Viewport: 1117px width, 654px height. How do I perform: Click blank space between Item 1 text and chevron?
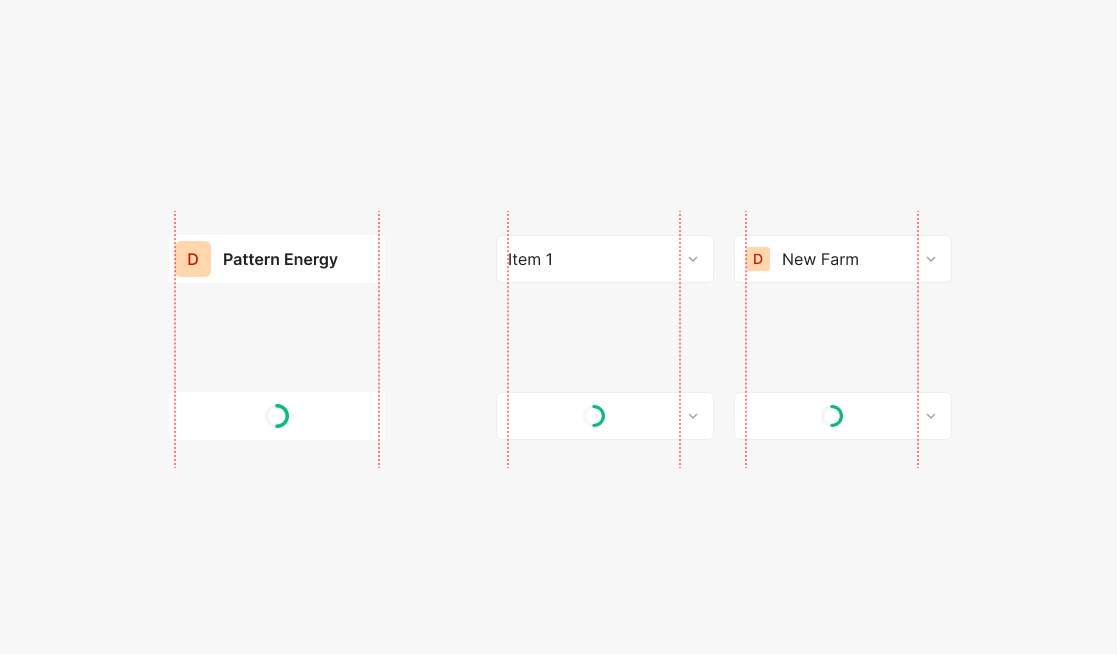(x=620, y=259)
